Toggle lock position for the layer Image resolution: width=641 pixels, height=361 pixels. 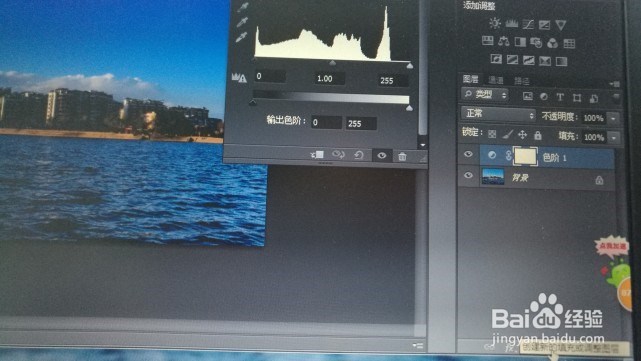pos(522,135)
